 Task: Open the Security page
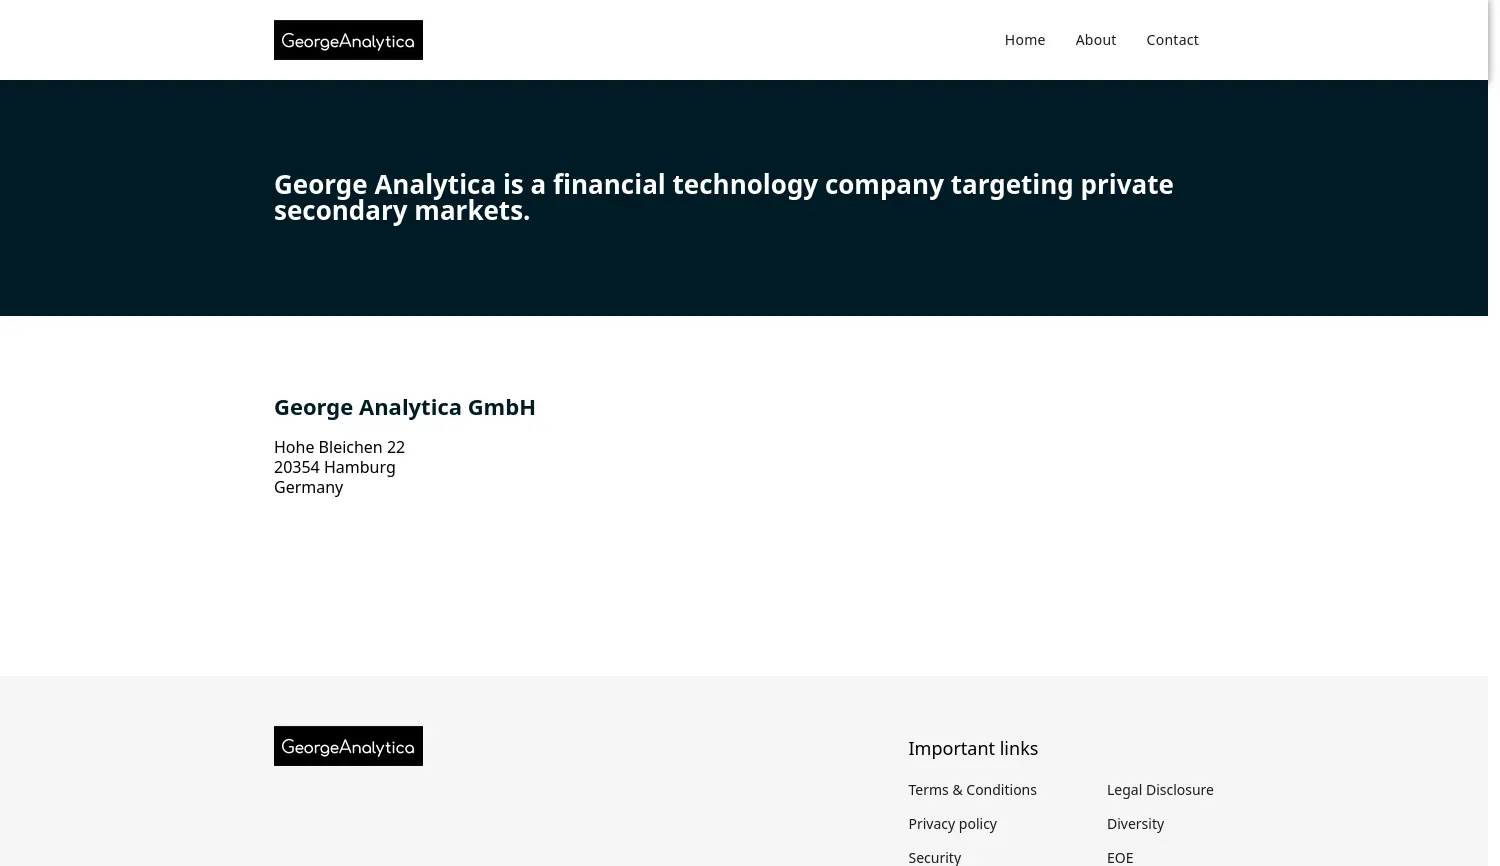tap(934, 857)
